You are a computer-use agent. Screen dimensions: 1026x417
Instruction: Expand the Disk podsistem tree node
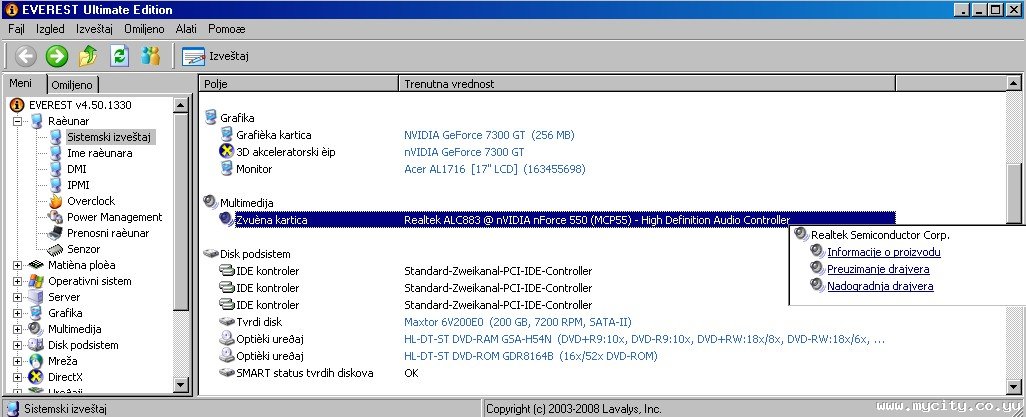point(18,345)
